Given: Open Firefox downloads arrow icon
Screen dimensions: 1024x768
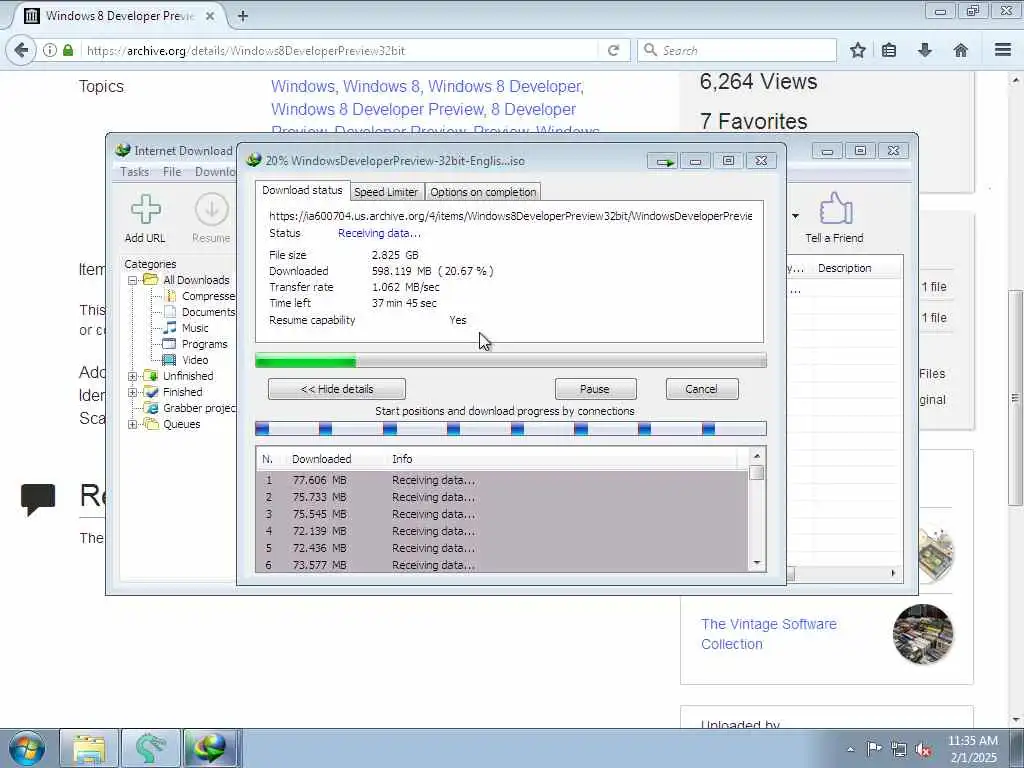Looking at the screenshot, I should (925, 50).
